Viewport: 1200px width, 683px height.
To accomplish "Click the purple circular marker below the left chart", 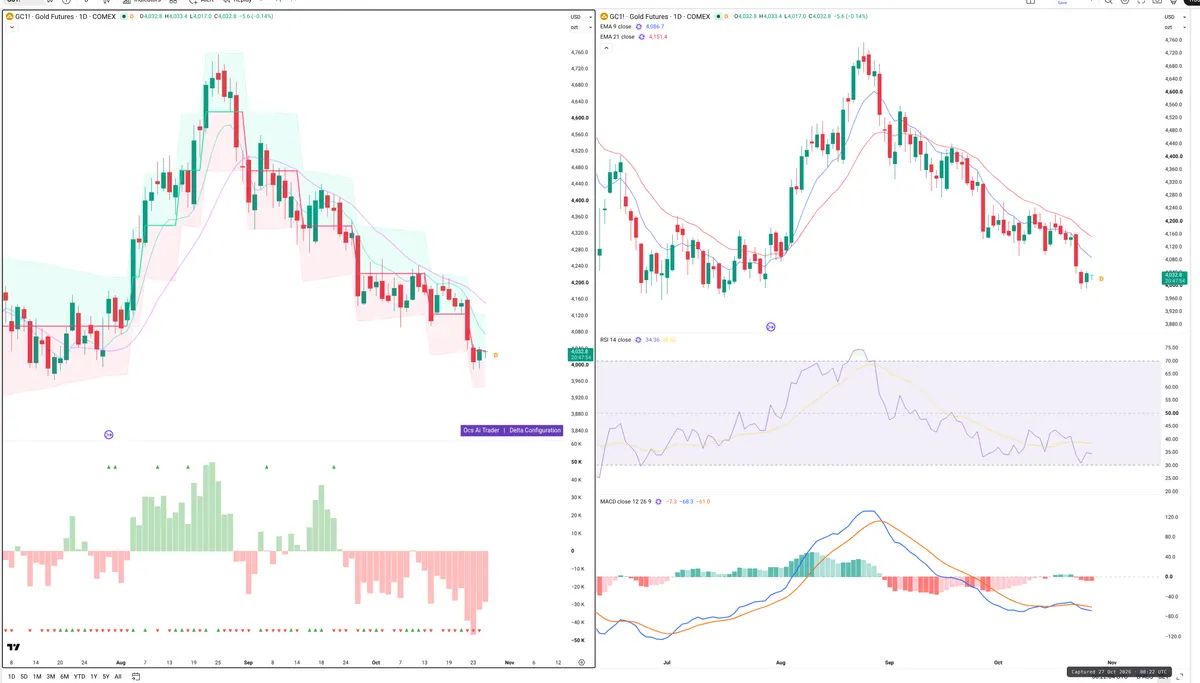I will (x=108, y=434).
